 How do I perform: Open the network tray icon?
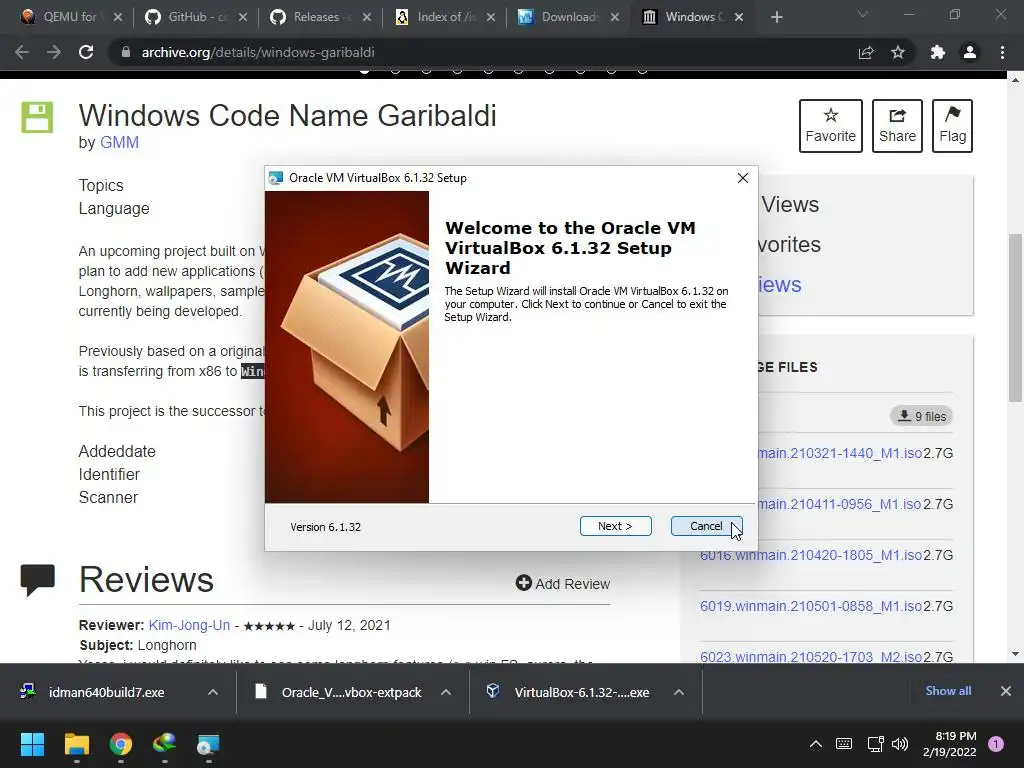(x=875, y=744)
